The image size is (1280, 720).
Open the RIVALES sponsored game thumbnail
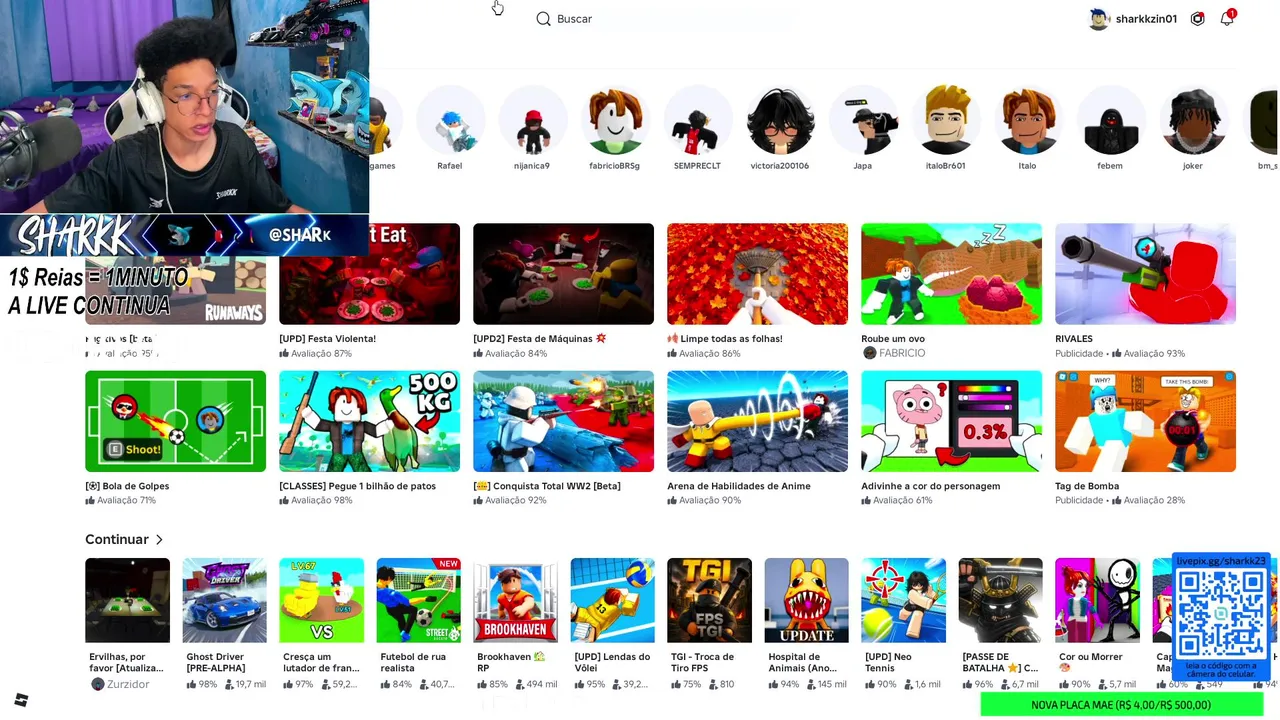tap(1145, 274)
